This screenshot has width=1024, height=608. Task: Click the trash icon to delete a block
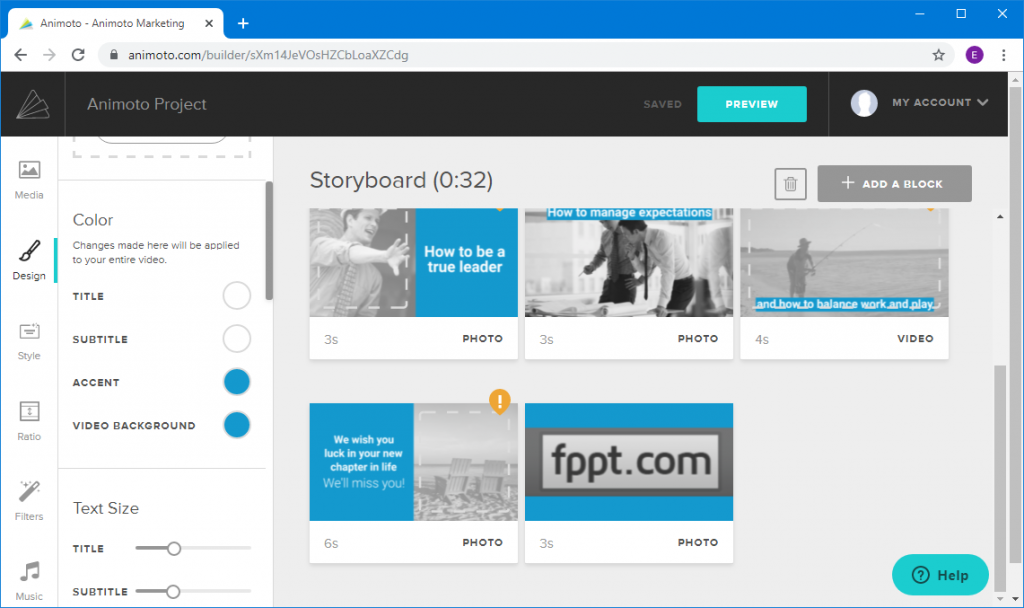coord(790,183)
